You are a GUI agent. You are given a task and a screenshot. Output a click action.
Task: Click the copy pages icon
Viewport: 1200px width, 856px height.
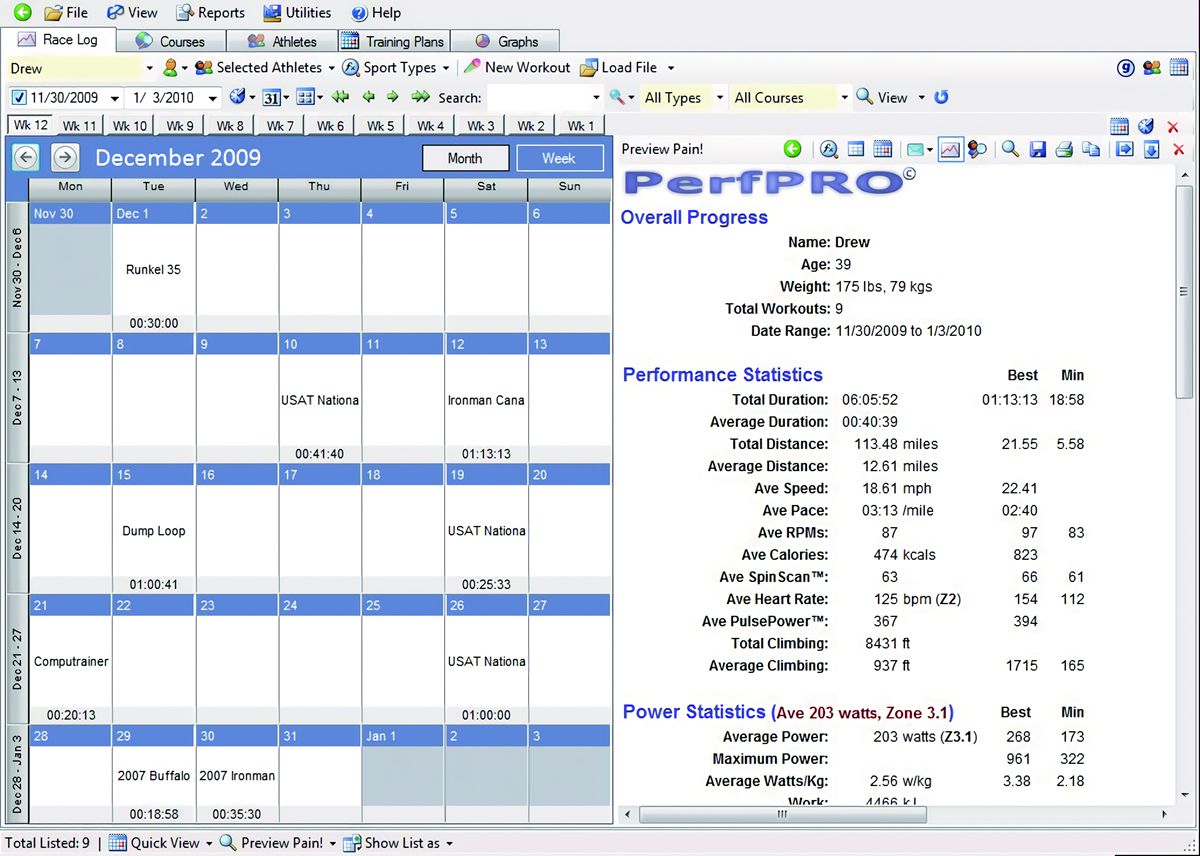pos(1091,149)
